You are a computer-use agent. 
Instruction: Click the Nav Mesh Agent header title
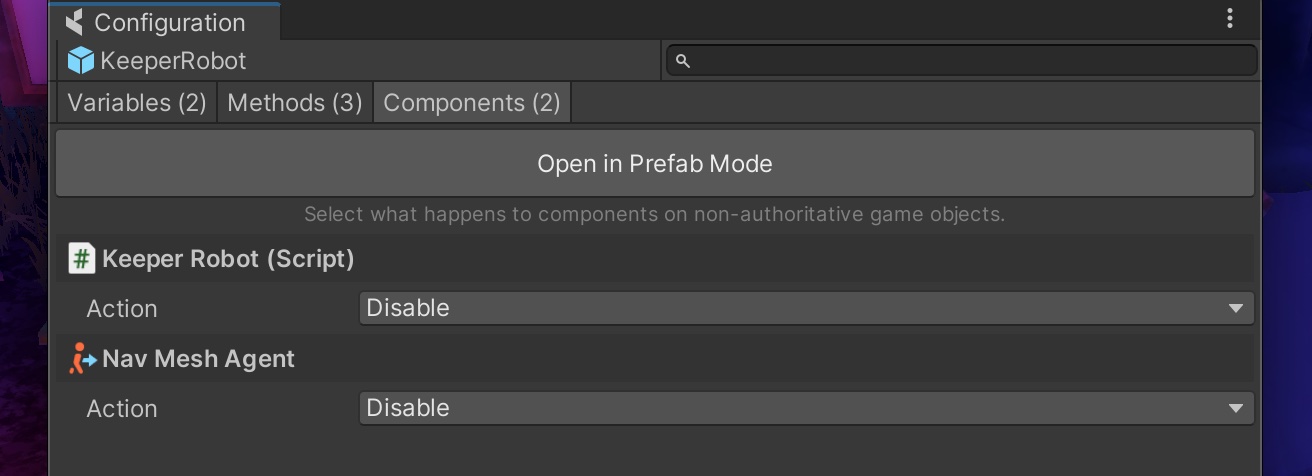198,359
